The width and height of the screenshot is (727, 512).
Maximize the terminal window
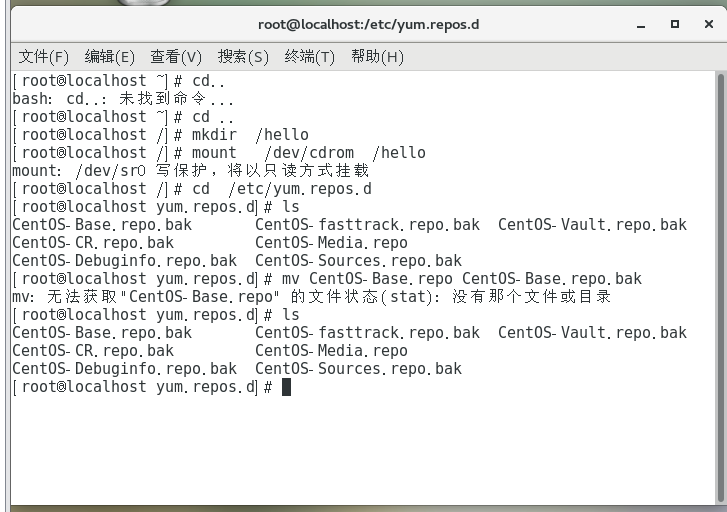coord(675,23)
